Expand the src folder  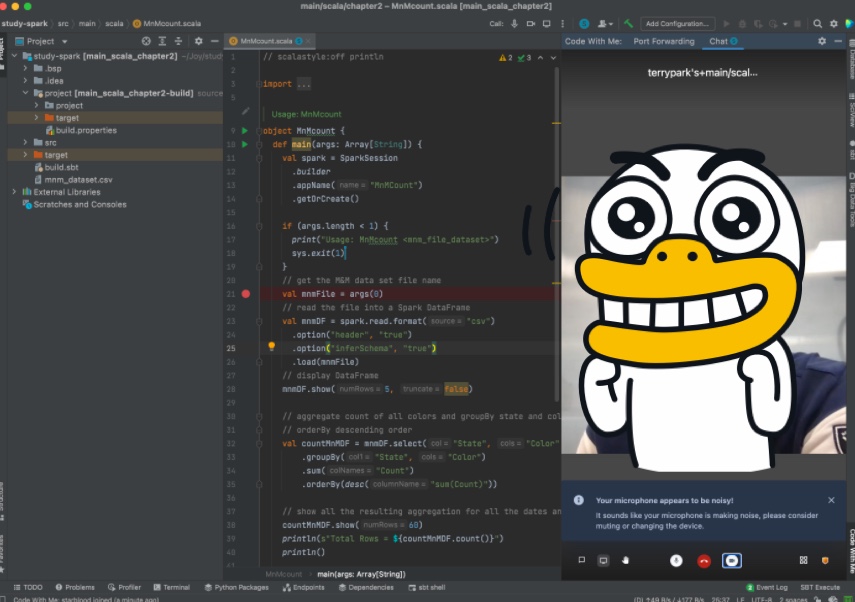[25, 142]
